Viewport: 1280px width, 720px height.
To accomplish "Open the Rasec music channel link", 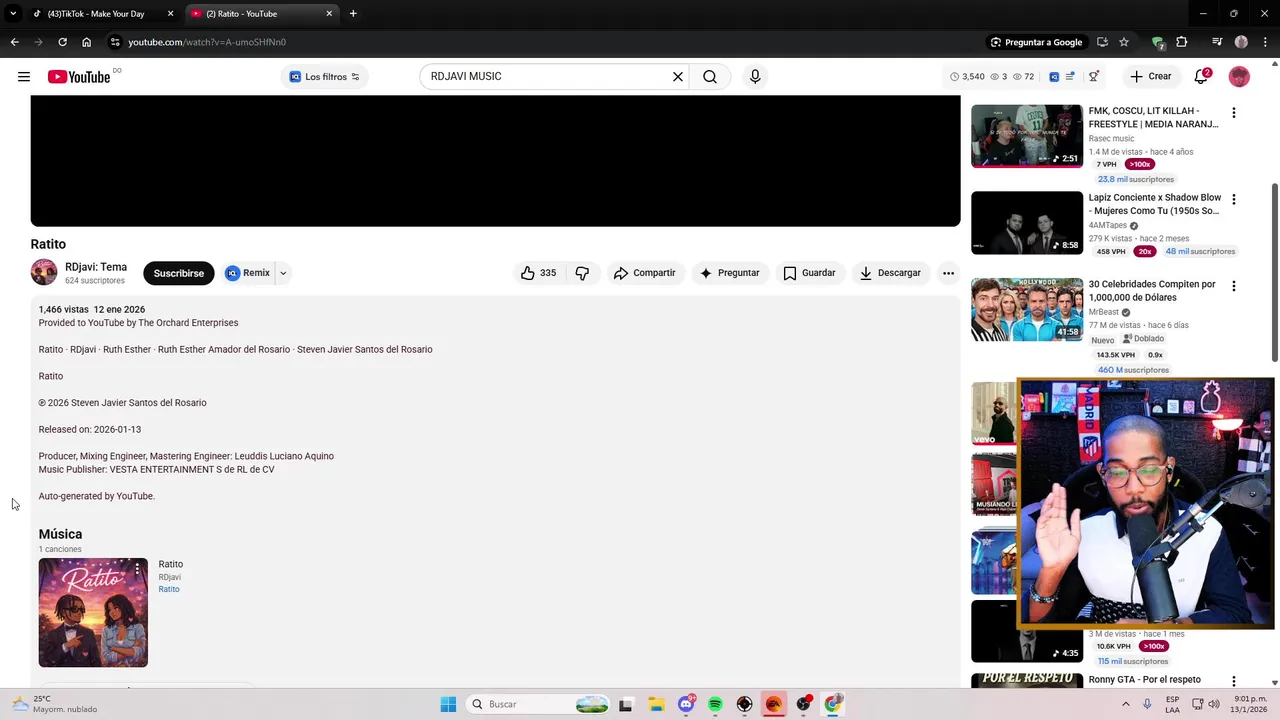I will (x=1111, y=139).
